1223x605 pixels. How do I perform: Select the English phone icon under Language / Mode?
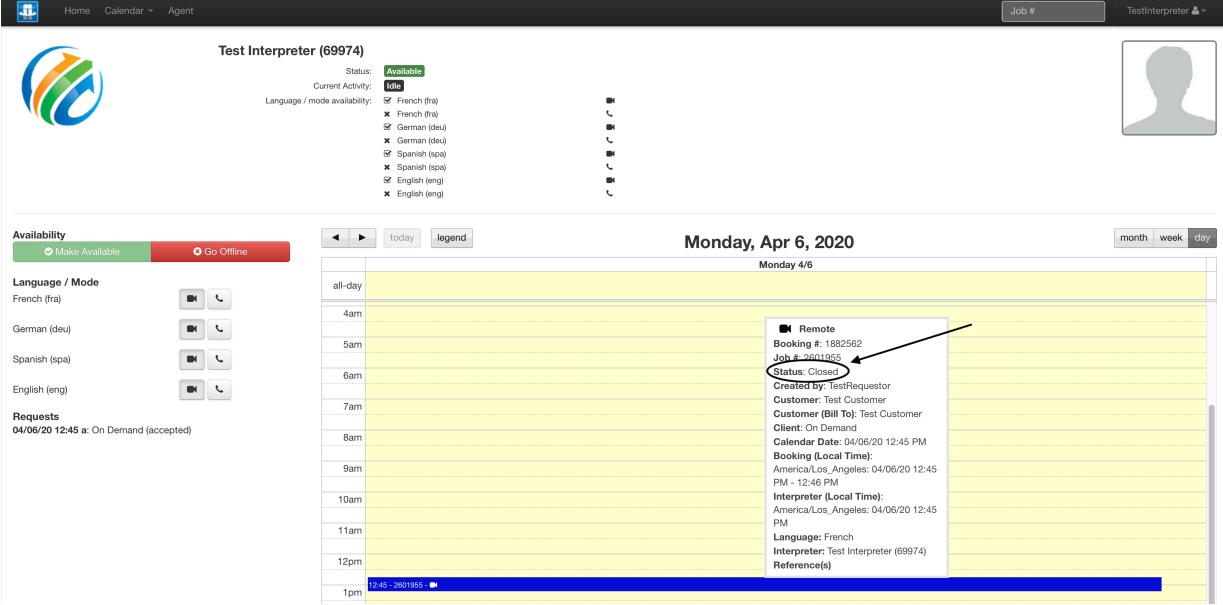point(219,389)
